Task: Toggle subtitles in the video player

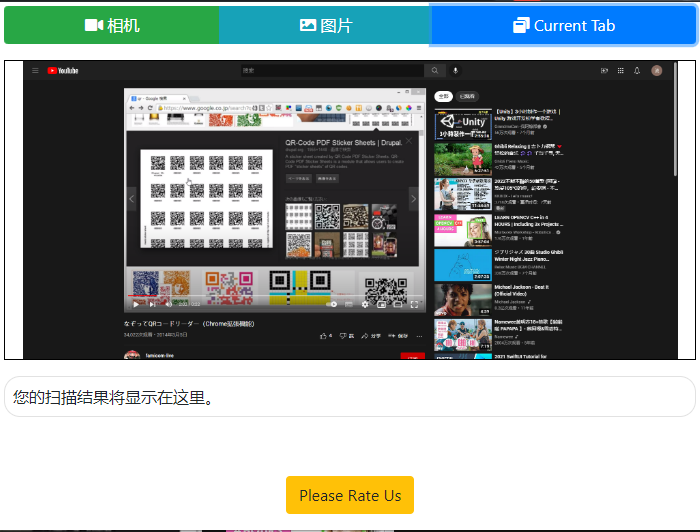Action: 349,304
